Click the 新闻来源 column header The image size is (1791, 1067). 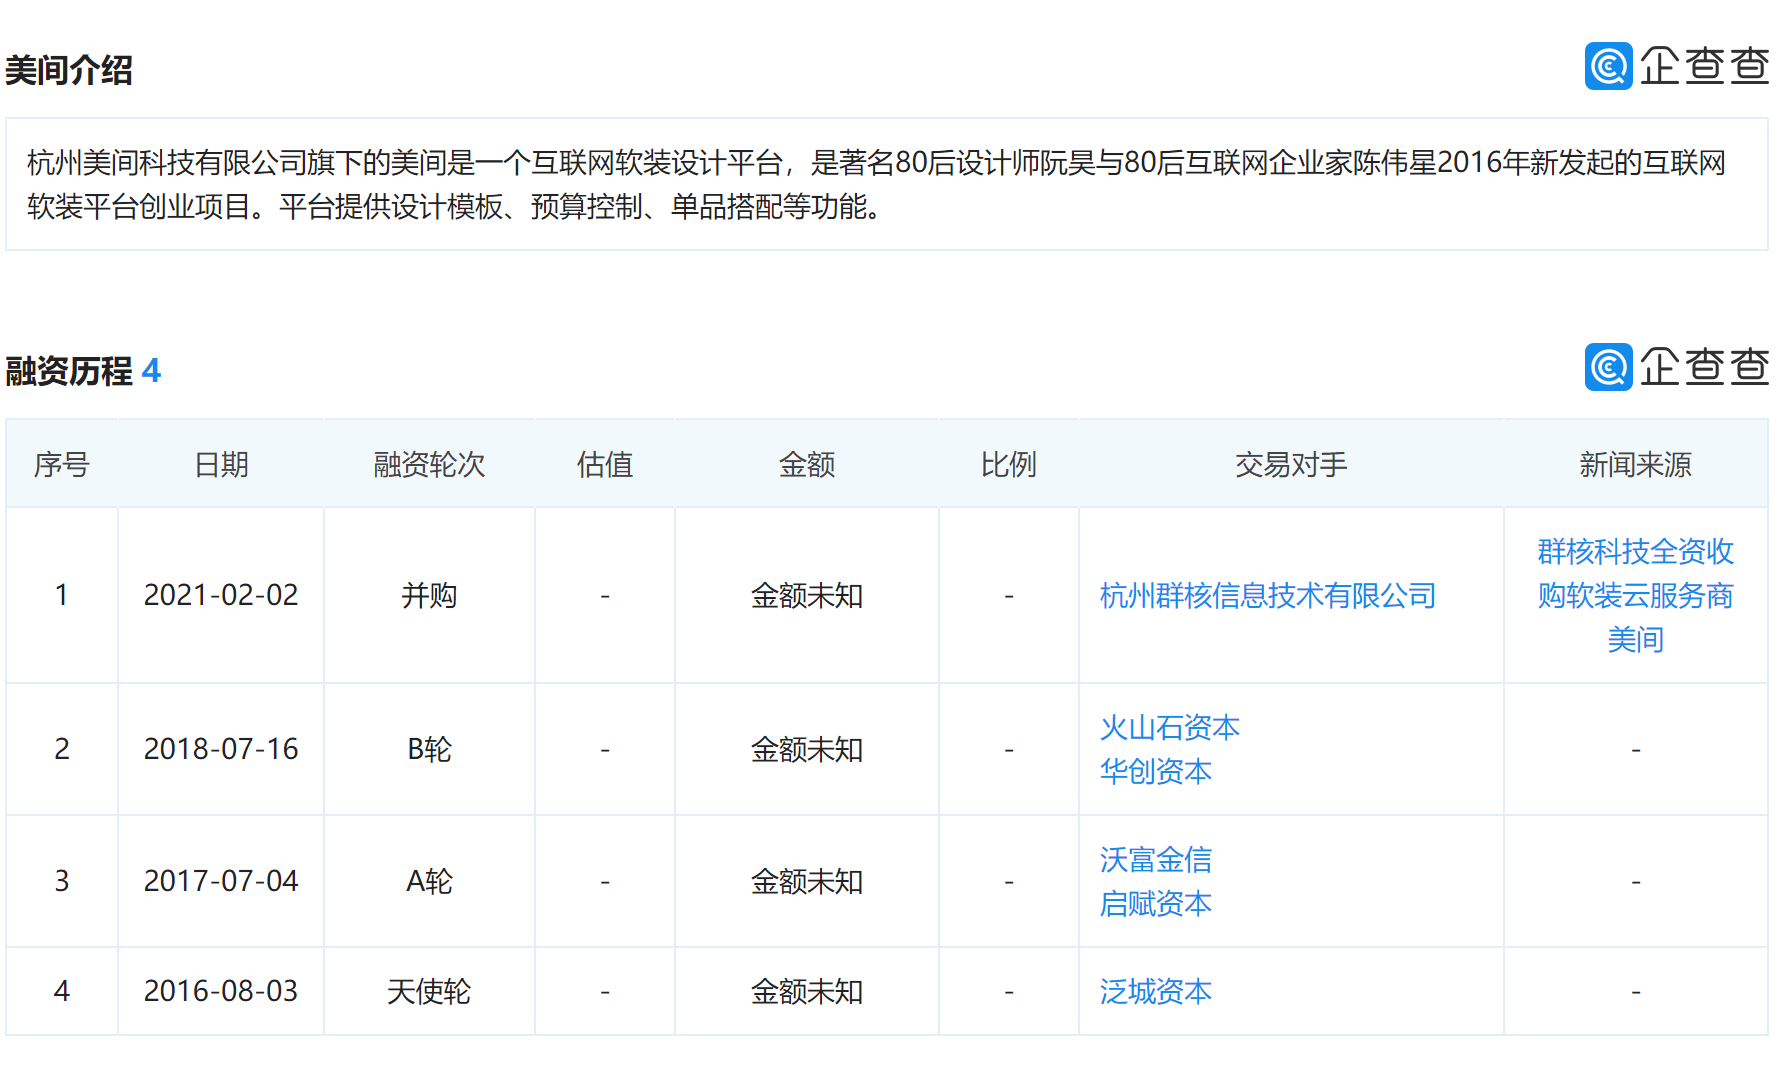point(1635,465)
